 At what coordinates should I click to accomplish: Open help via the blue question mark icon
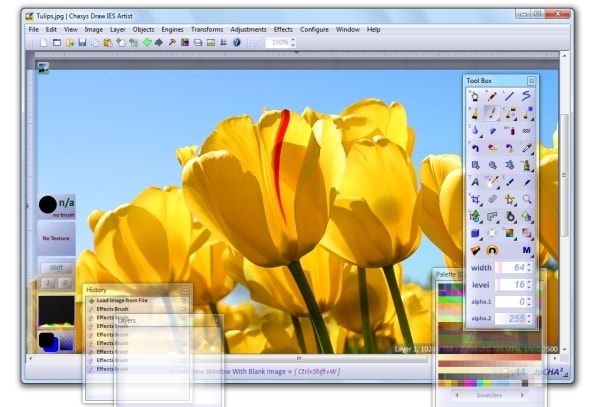[x=237, y=42]
